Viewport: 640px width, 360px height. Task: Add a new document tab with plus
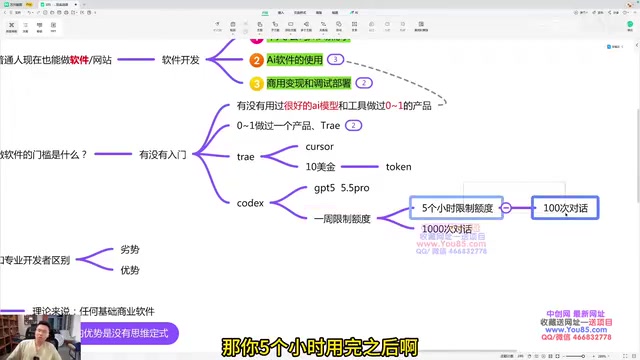tap(84, 4)
